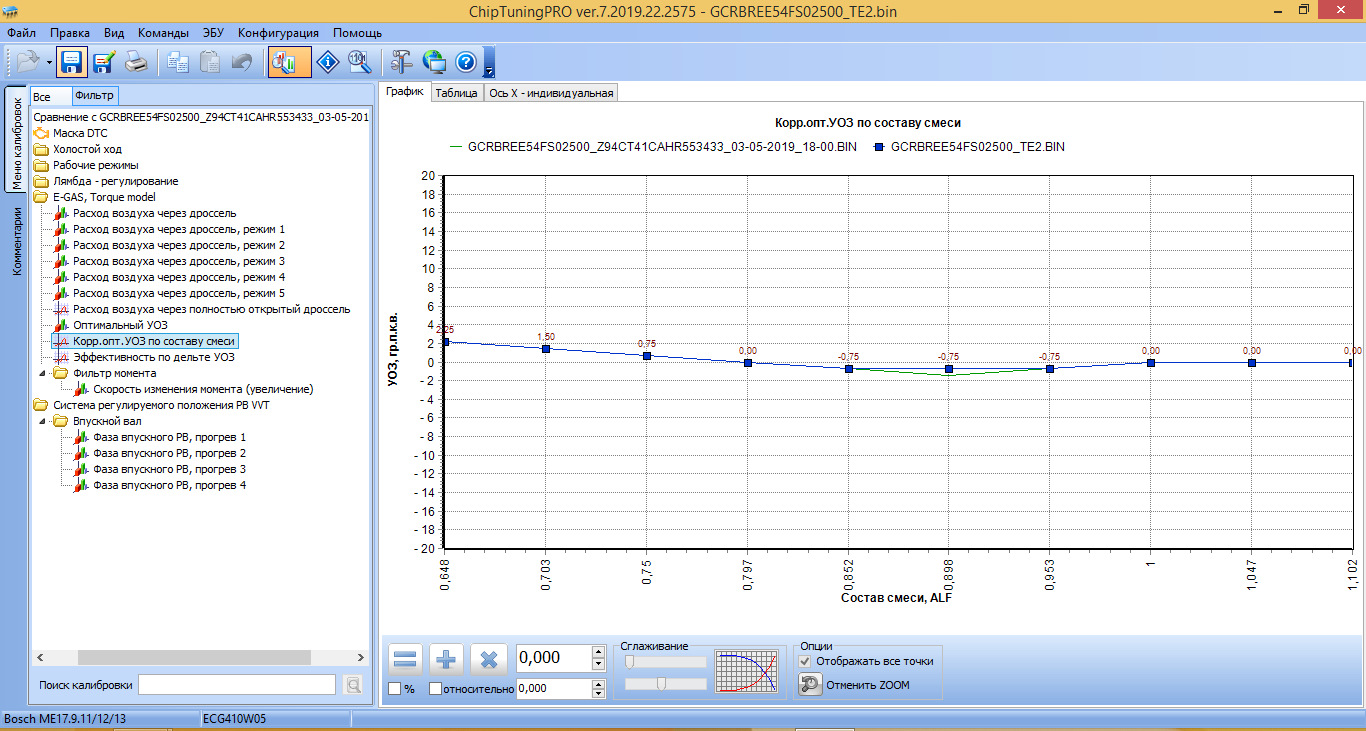1366x731 pixels.
Task: Click the hex search magnifier icon
Action: coord(359,62)
